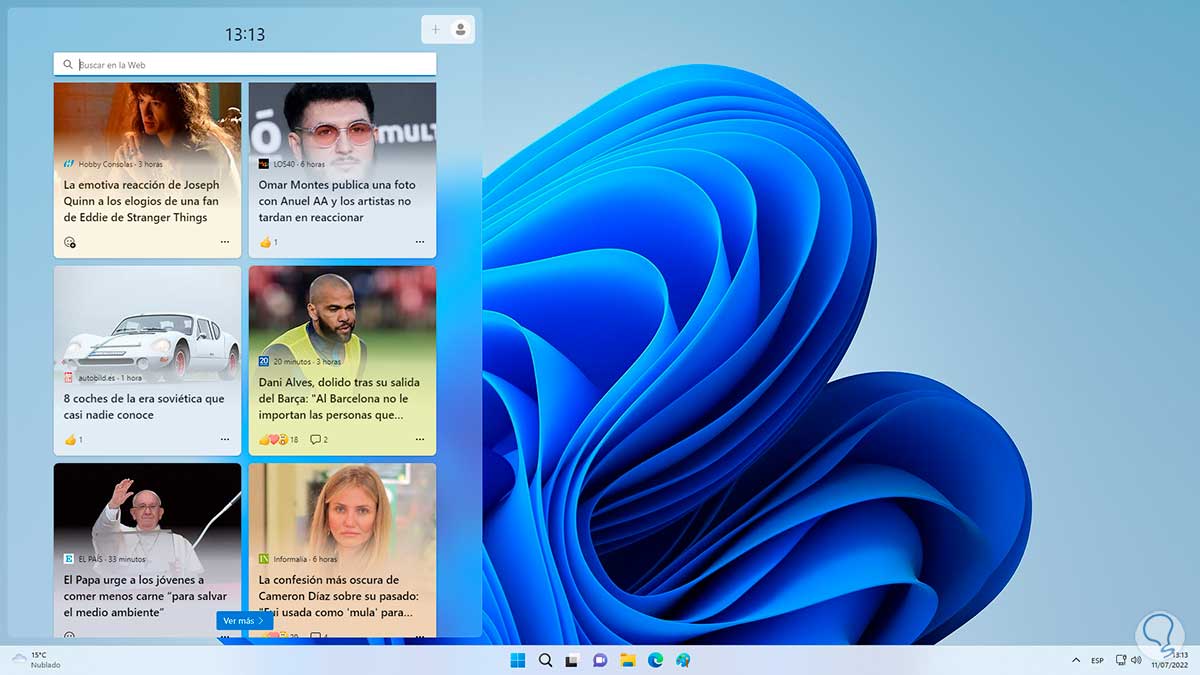Click the 13:13 time at the top of the widgets panel
The height and width of the screenshot is (675, 1200).
[x=244, y=34]
